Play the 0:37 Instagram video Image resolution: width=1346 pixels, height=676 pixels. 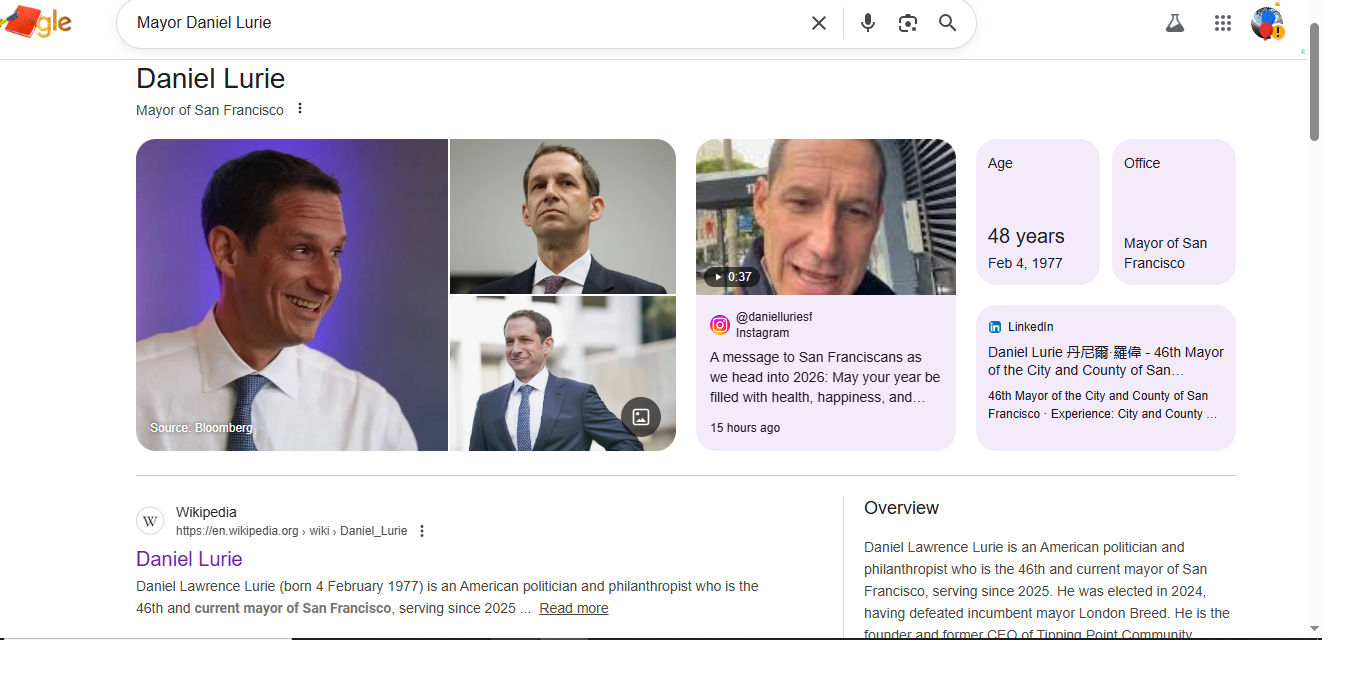(x=825, y=217)
